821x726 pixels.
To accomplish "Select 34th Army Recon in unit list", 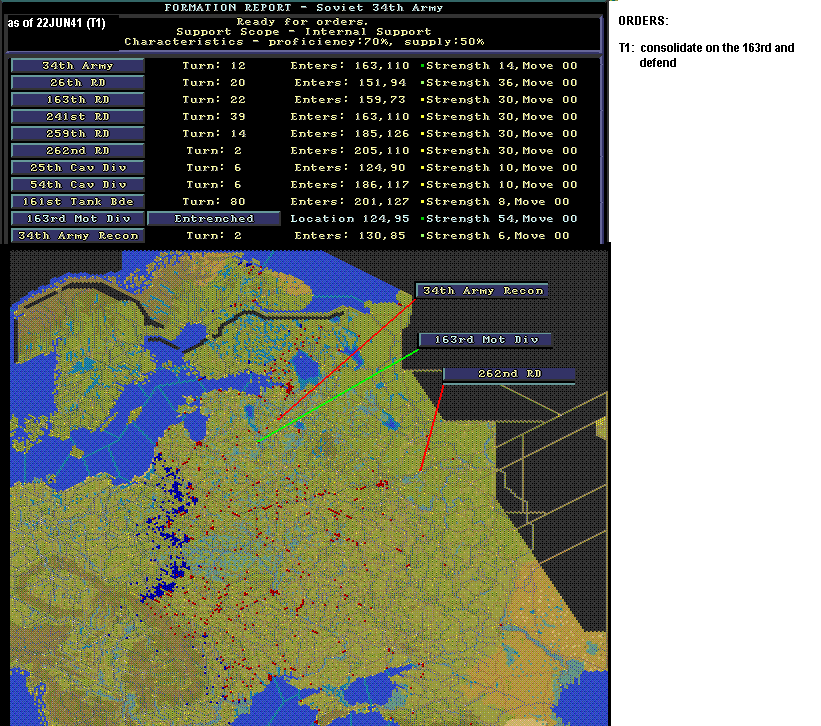I will click(77, 236).
